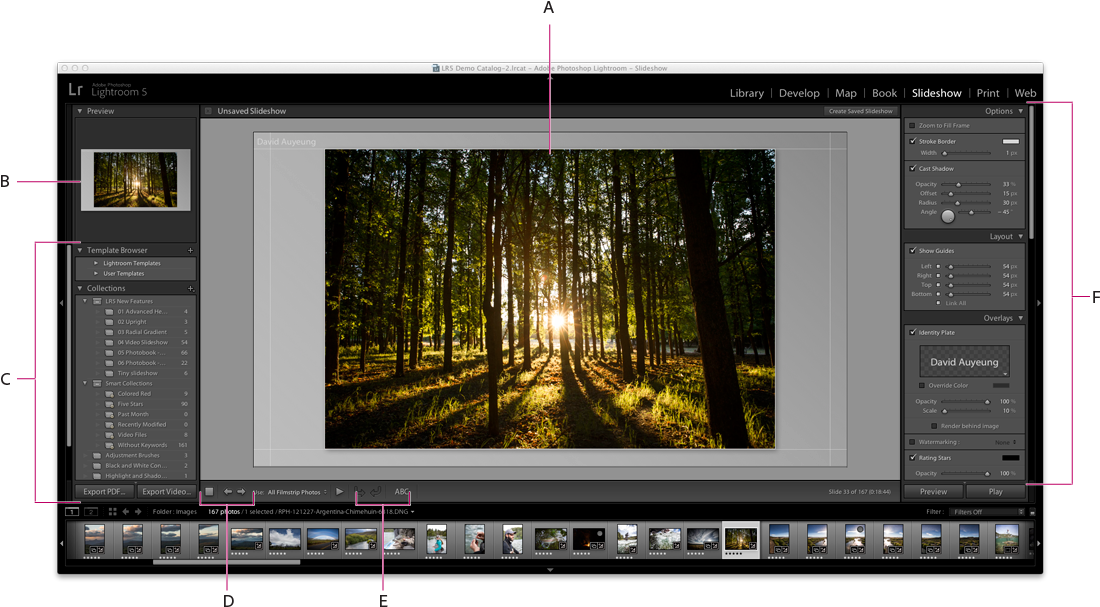This screenshot has width=1100, height=607.
Task: Click the Export PDF button
Action: [x=103, y=491]
